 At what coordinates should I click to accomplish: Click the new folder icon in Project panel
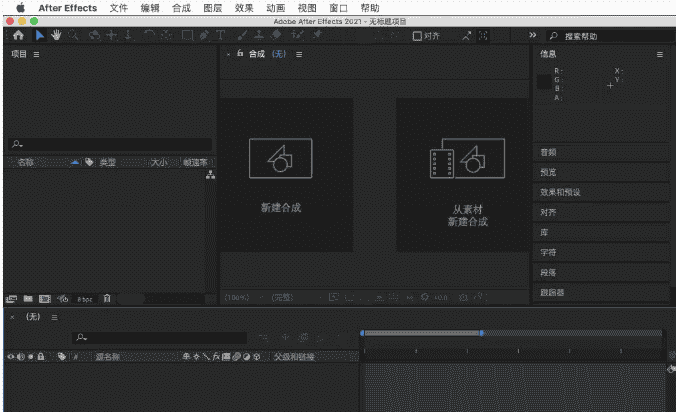pyautogui.click(x=28, y=298)
